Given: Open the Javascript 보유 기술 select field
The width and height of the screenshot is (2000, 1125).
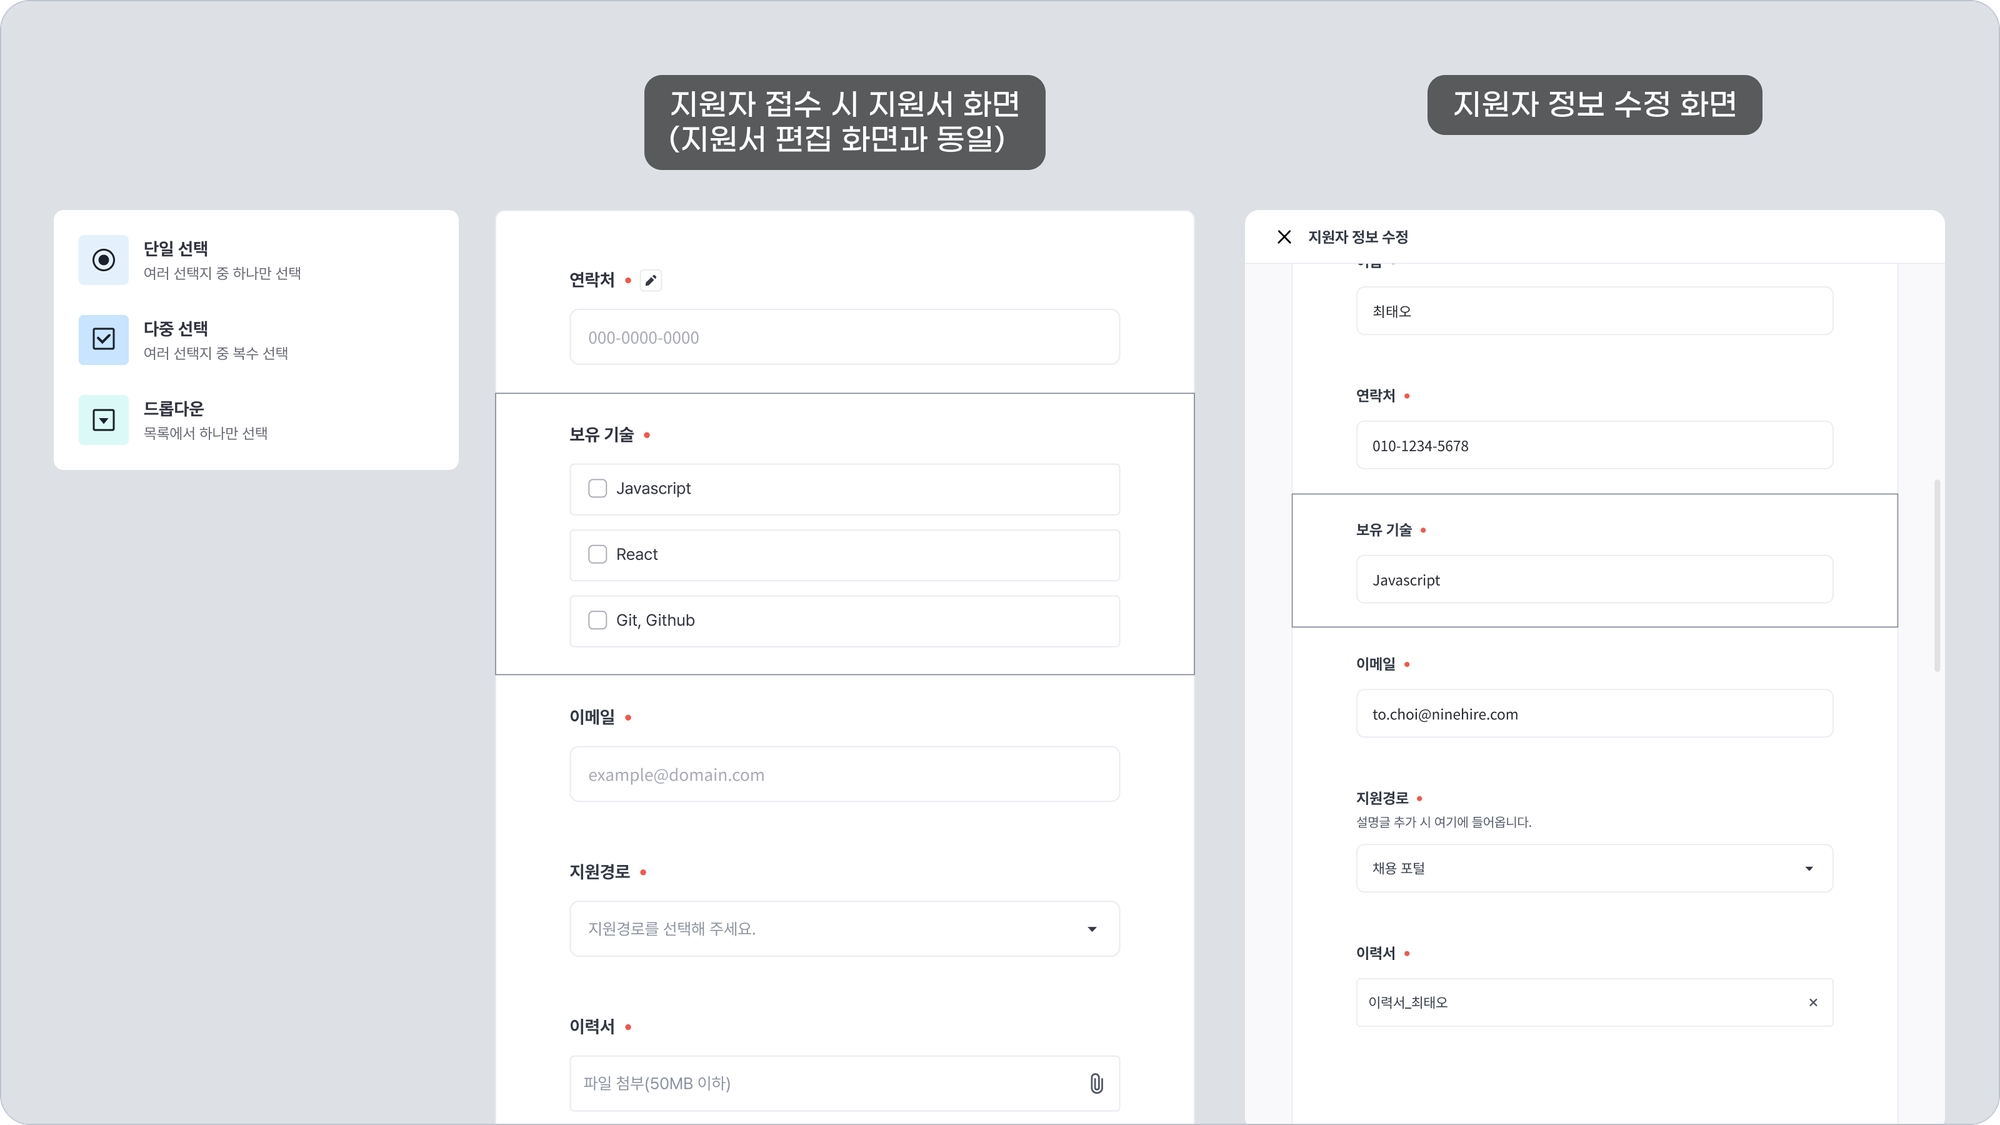Looking at the screenshot, I should click(1594, 580).
